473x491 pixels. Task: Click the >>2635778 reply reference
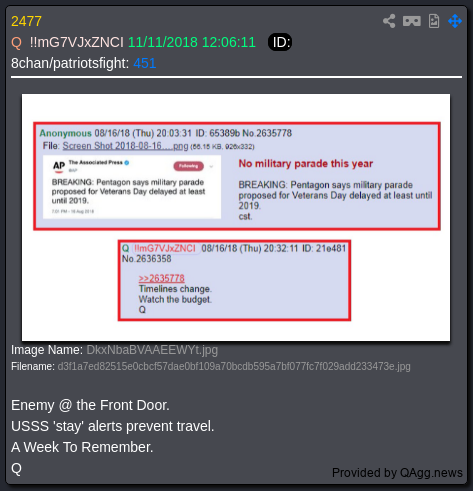[x=161, y=278]
